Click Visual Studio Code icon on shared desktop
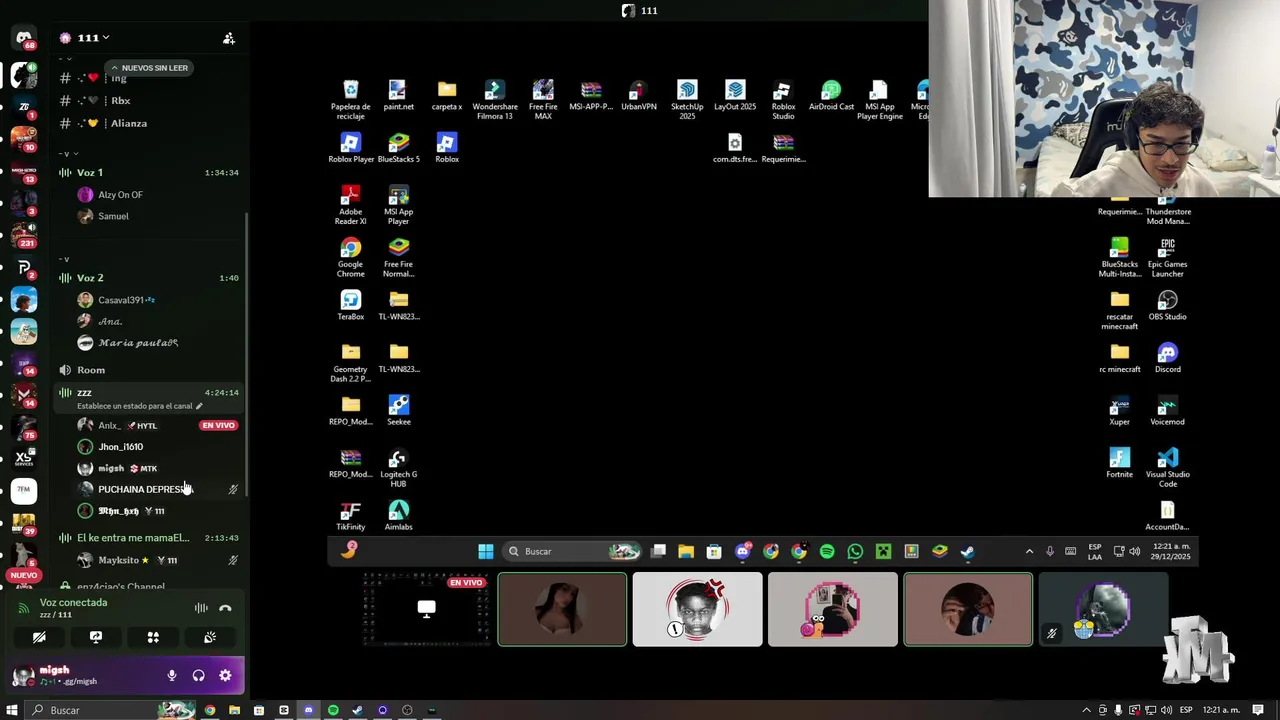Image resolution: width=1280 pixels, height=720 pixels. pos(1167,467)
